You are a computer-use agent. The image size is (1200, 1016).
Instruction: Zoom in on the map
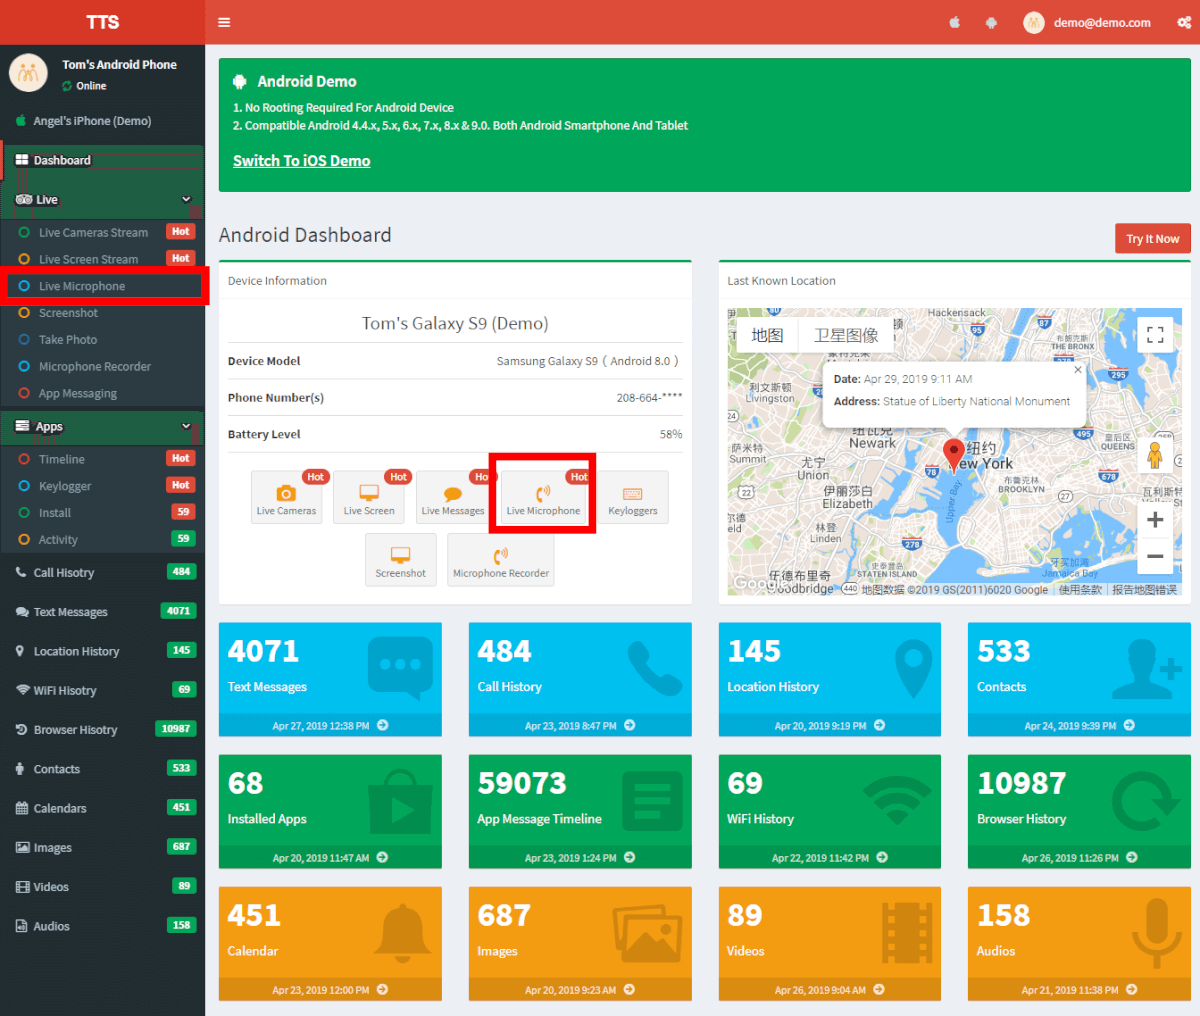point(1155,520)
